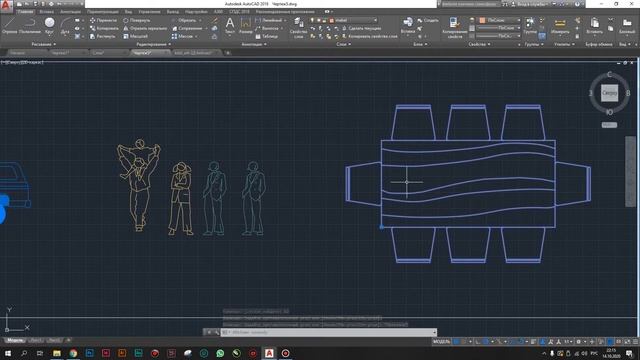Image resolution: width=640 pixels, height=360 pixels.
Task: Click the Базовый view tool
Action: pyautogui.click(x=627, y=26)
